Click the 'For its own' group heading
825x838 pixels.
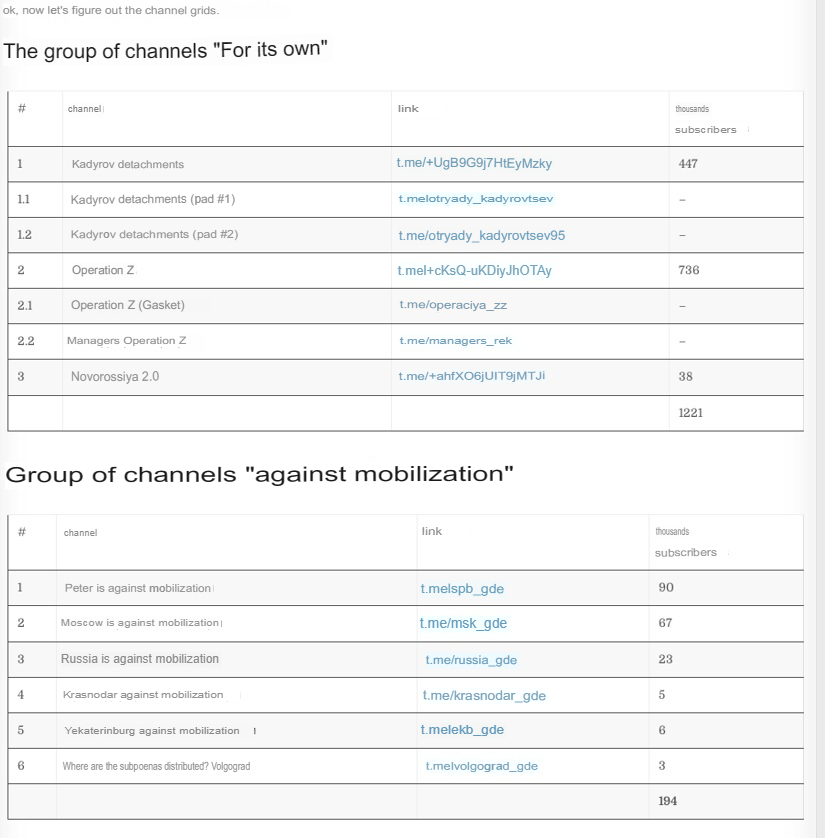pyautogui.click(x=165, y=50)
